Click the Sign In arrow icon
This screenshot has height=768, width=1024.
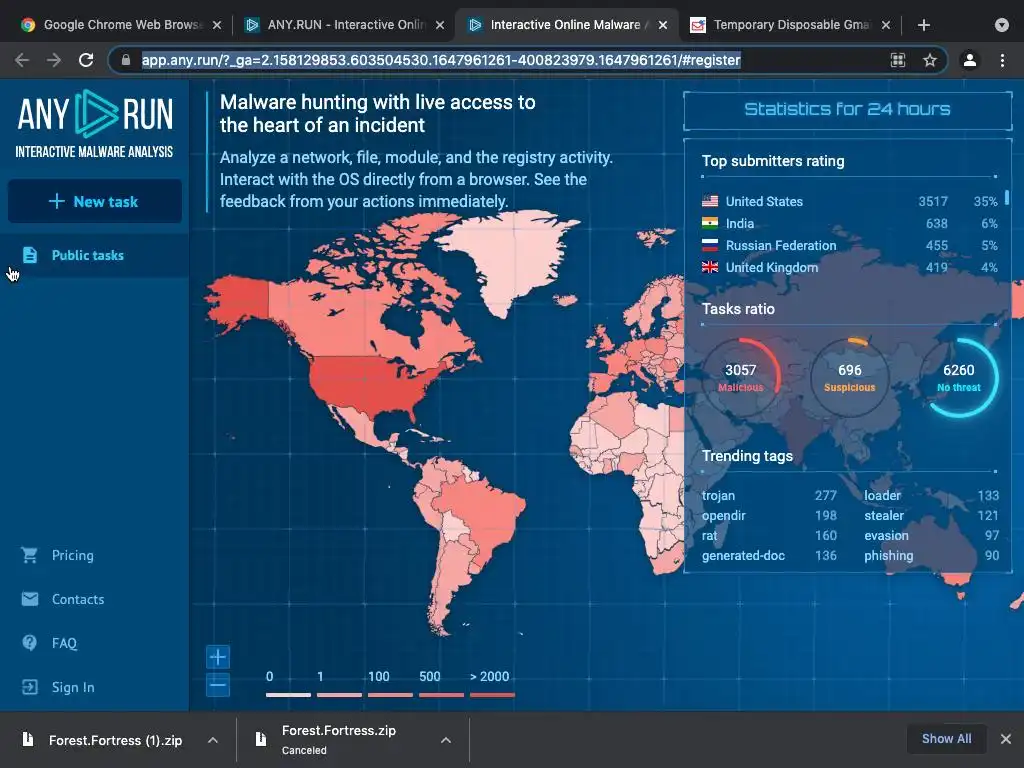(30, 687)
